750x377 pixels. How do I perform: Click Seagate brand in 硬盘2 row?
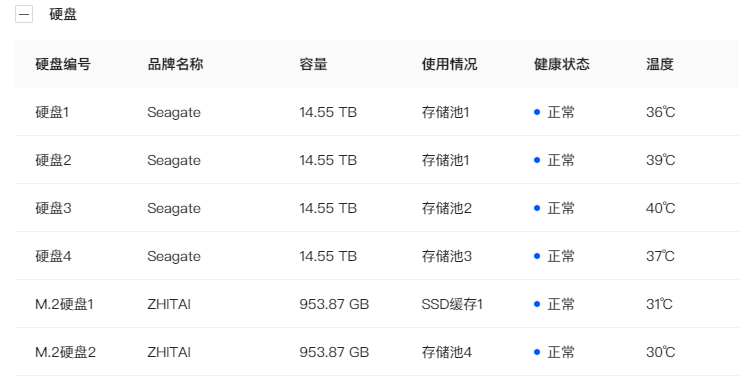(174, 161)
